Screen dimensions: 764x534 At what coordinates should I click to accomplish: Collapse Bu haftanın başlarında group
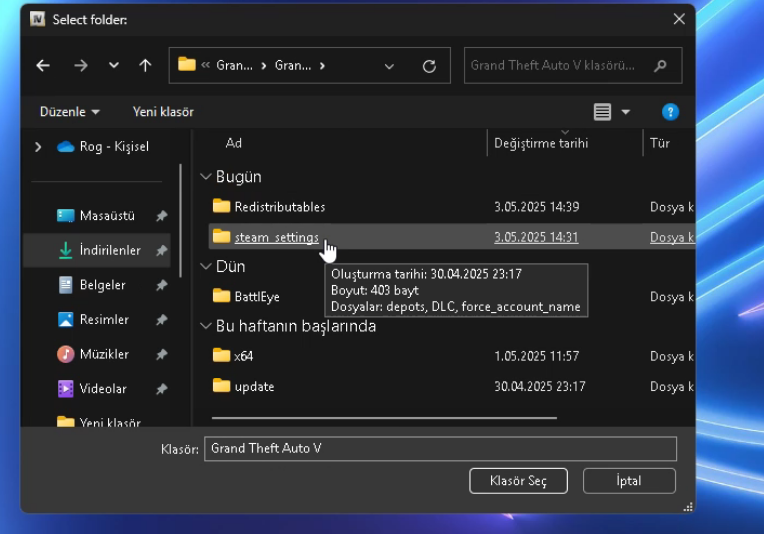click(x=206, y=326)
